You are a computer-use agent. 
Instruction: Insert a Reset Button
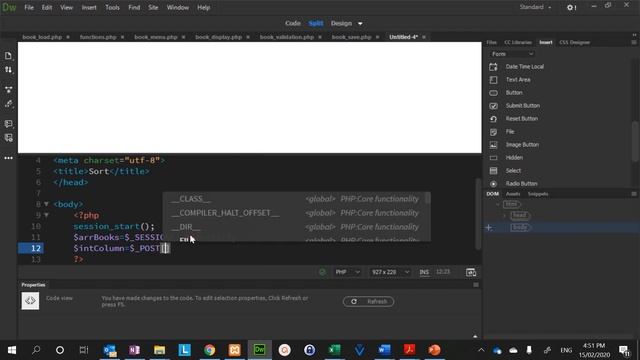tap(522, 119)
